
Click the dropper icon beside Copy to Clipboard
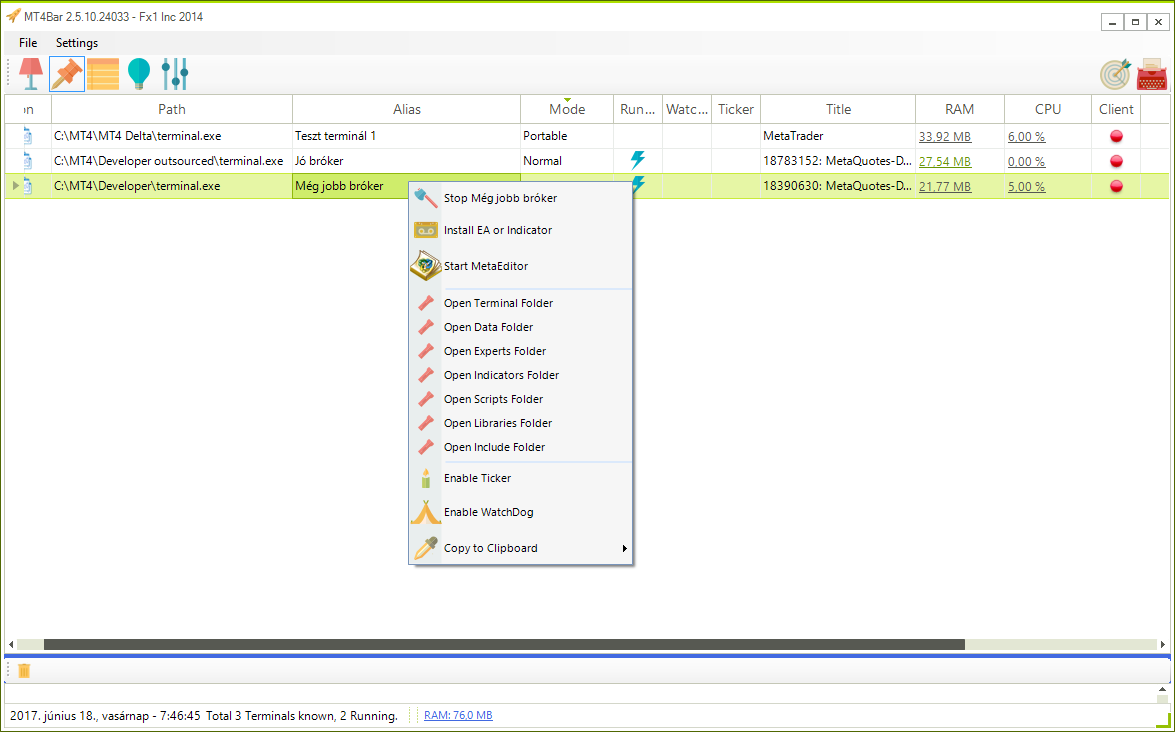coord(426,548)
